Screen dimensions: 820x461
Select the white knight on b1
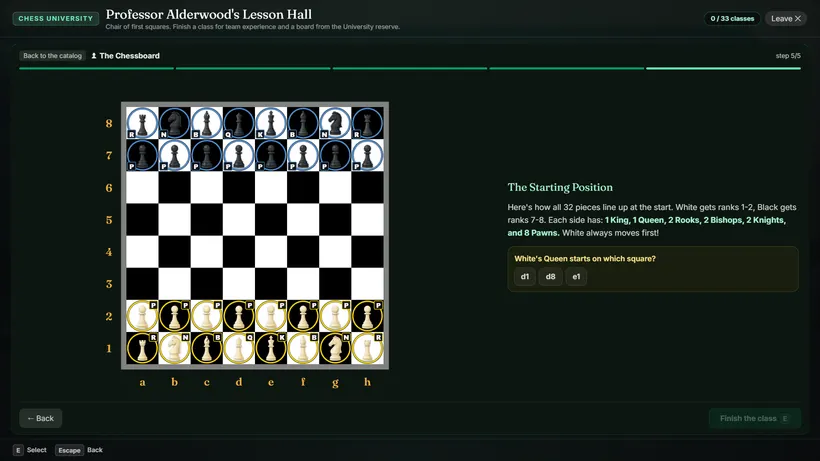pyautogui.click(x=174, y=348)
